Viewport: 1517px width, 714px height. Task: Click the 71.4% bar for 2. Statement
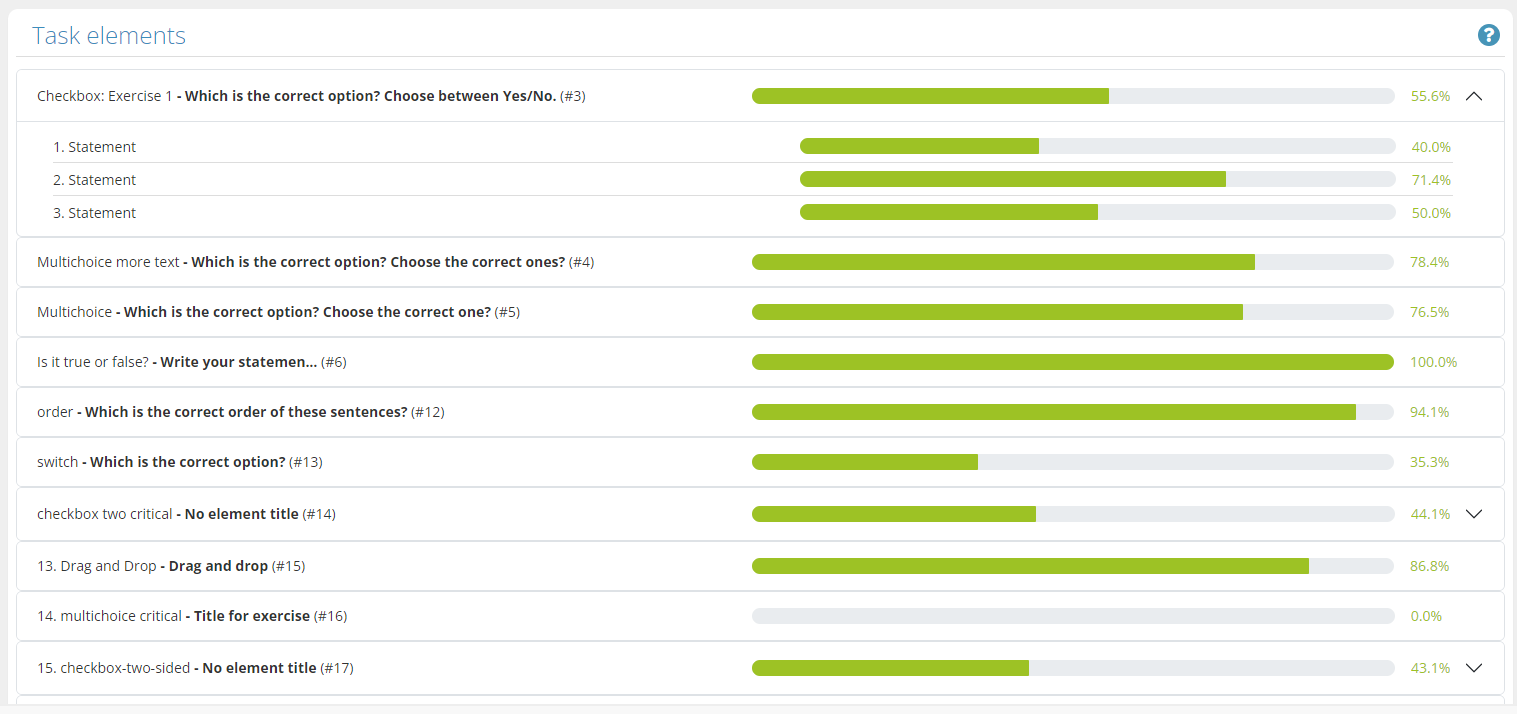point(1098,180)
